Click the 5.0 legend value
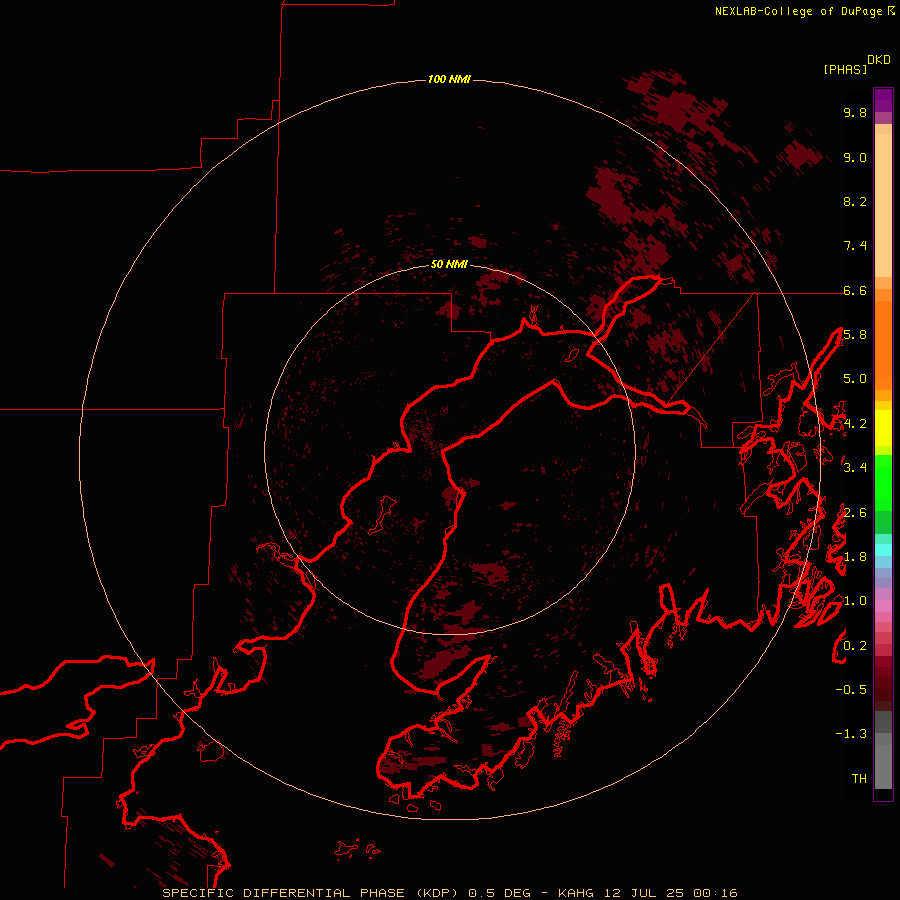The image size is (900, 900). [x=855, y=379]
